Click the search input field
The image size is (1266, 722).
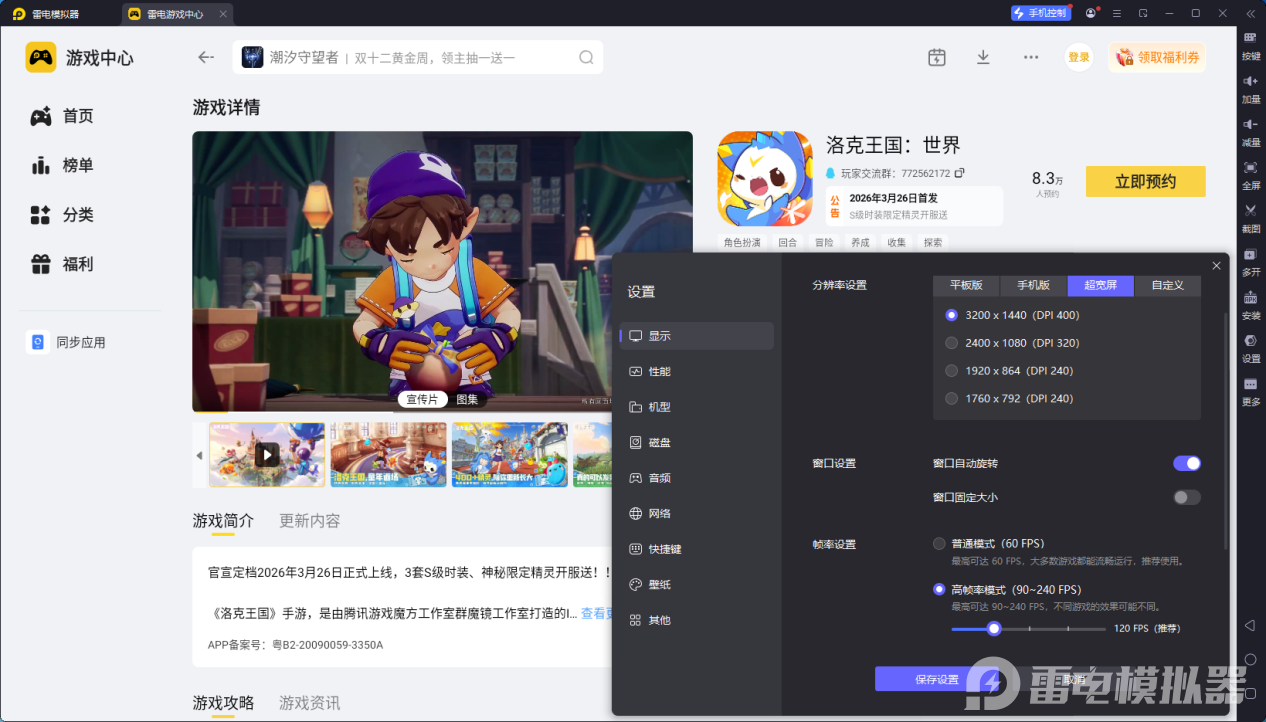[x=418, y=57]
